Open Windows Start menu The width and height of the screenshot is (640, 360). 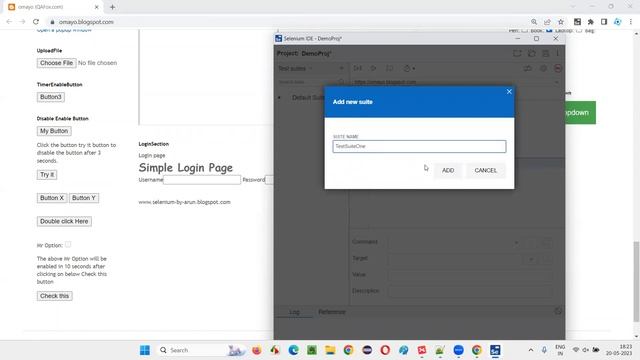(144, 350)
